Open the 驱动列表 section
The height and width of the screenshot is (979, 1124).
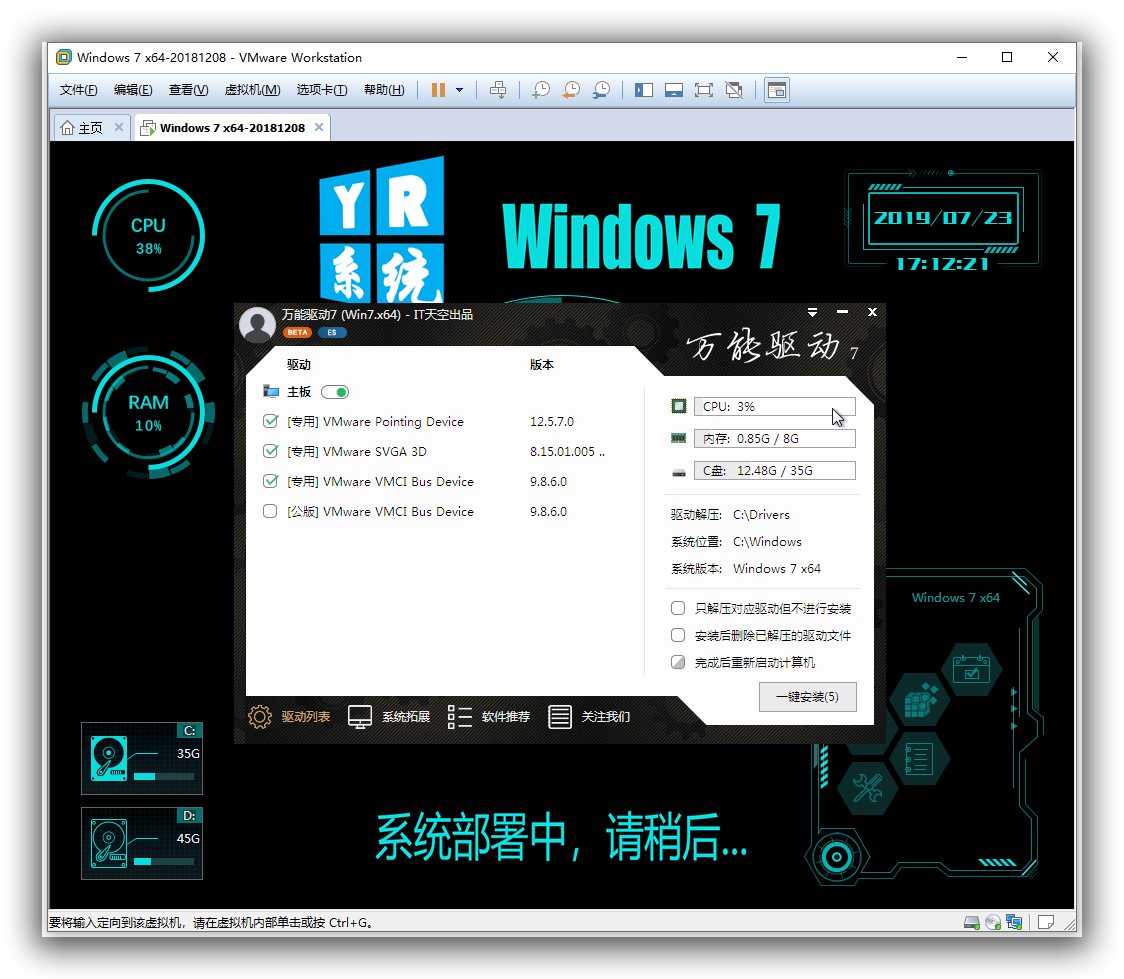coord(305,717)
